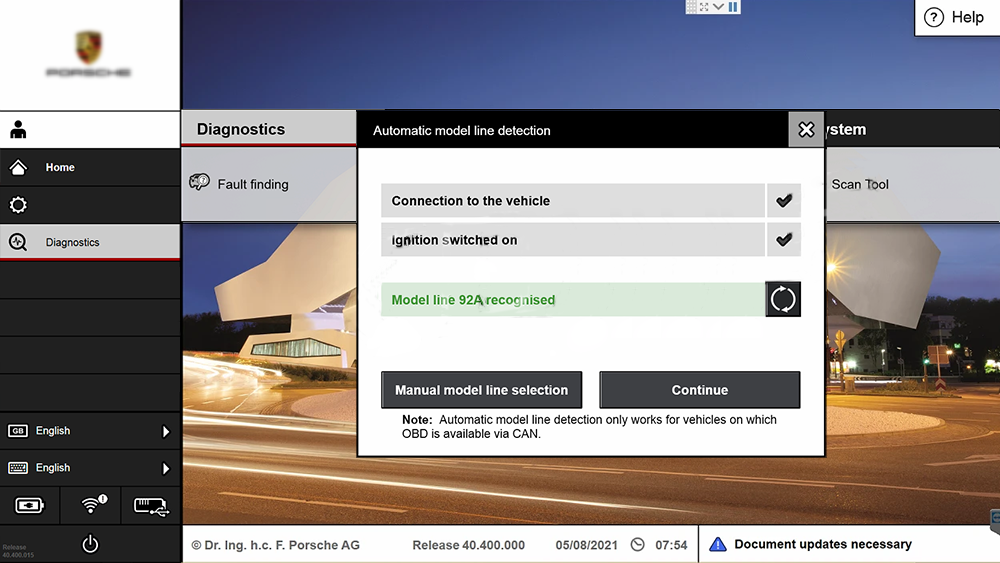Click the Release 40.400.000 text
1000x563 pixels.
pyautogui.click(x=468, y=545)
